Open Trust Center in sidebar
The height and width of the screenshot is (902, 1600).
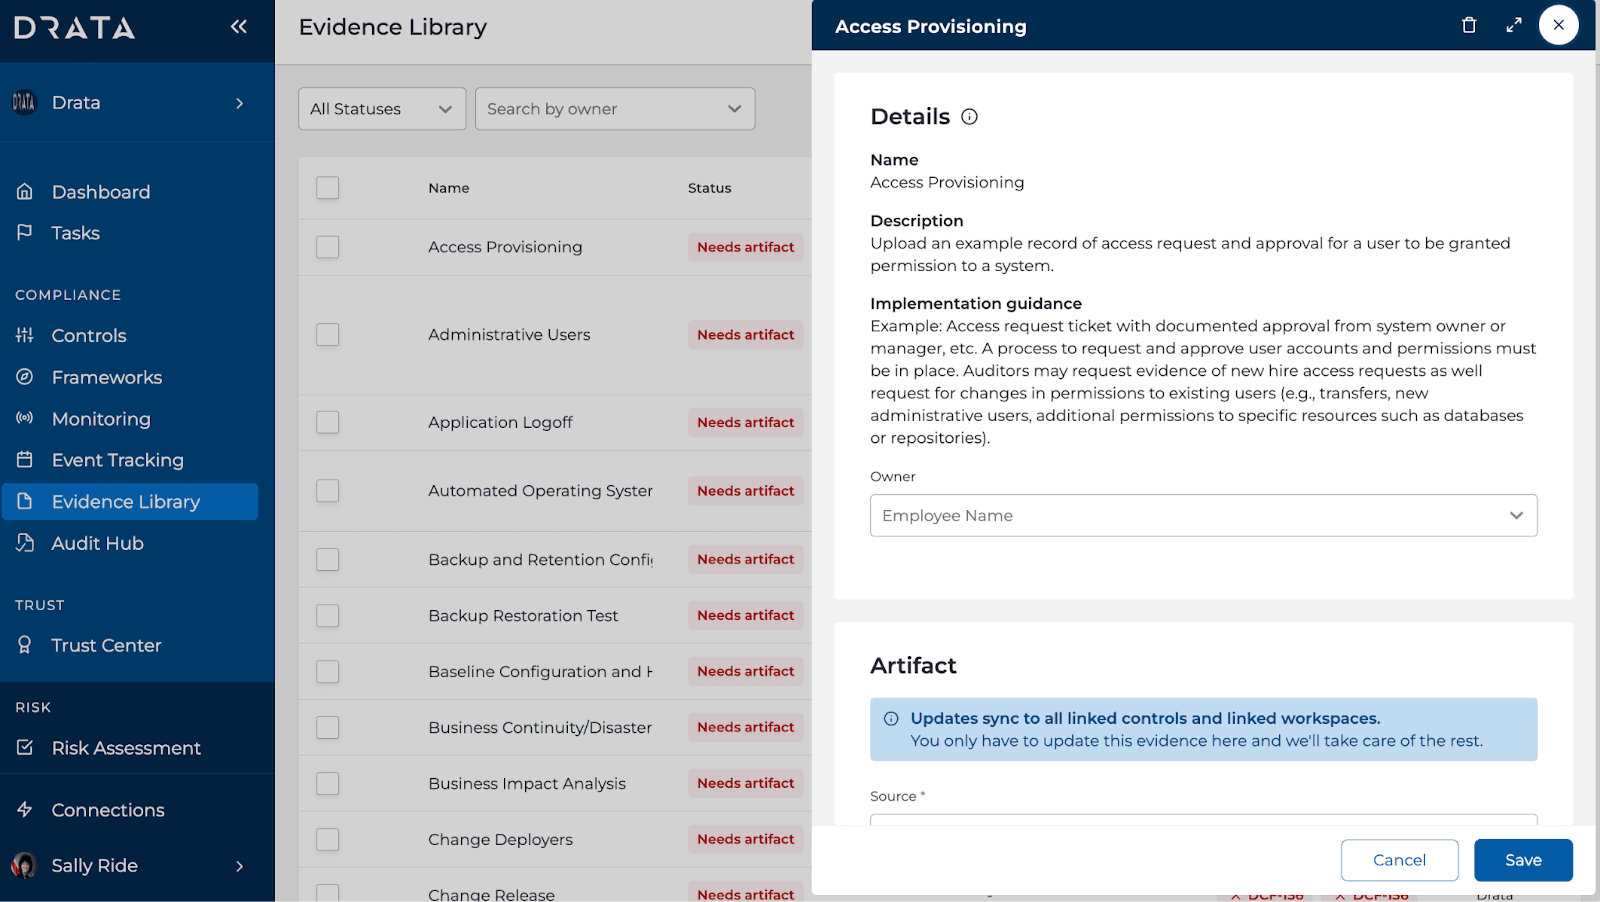106,646
